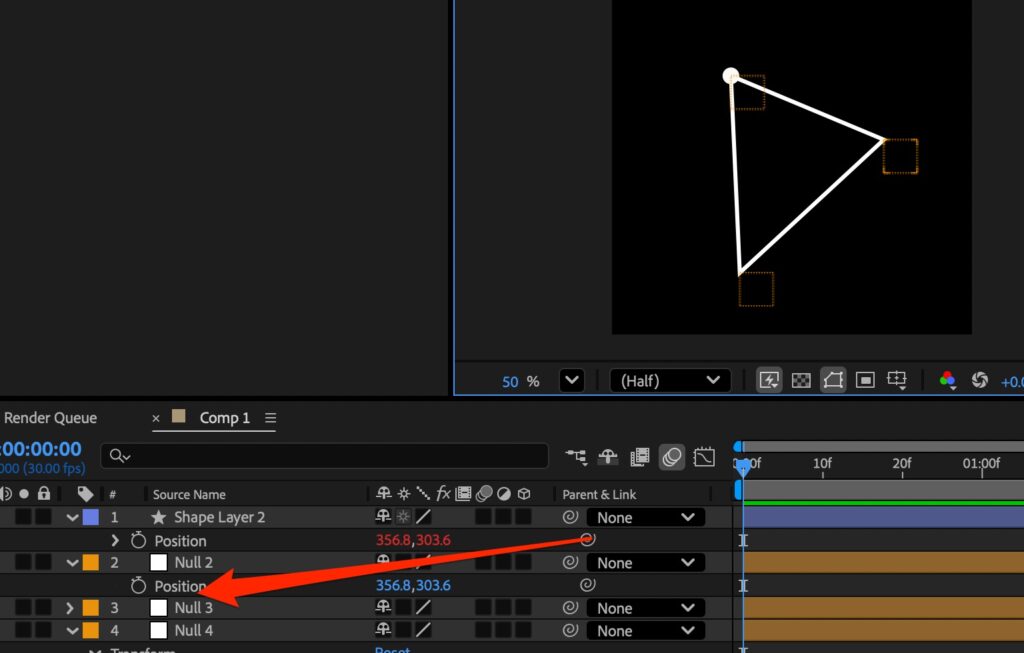Image resolution: width=1024 pixels, height=653 pixels.
Task: Toggle the Position stopwatch under Null 2
Action: 139,586
